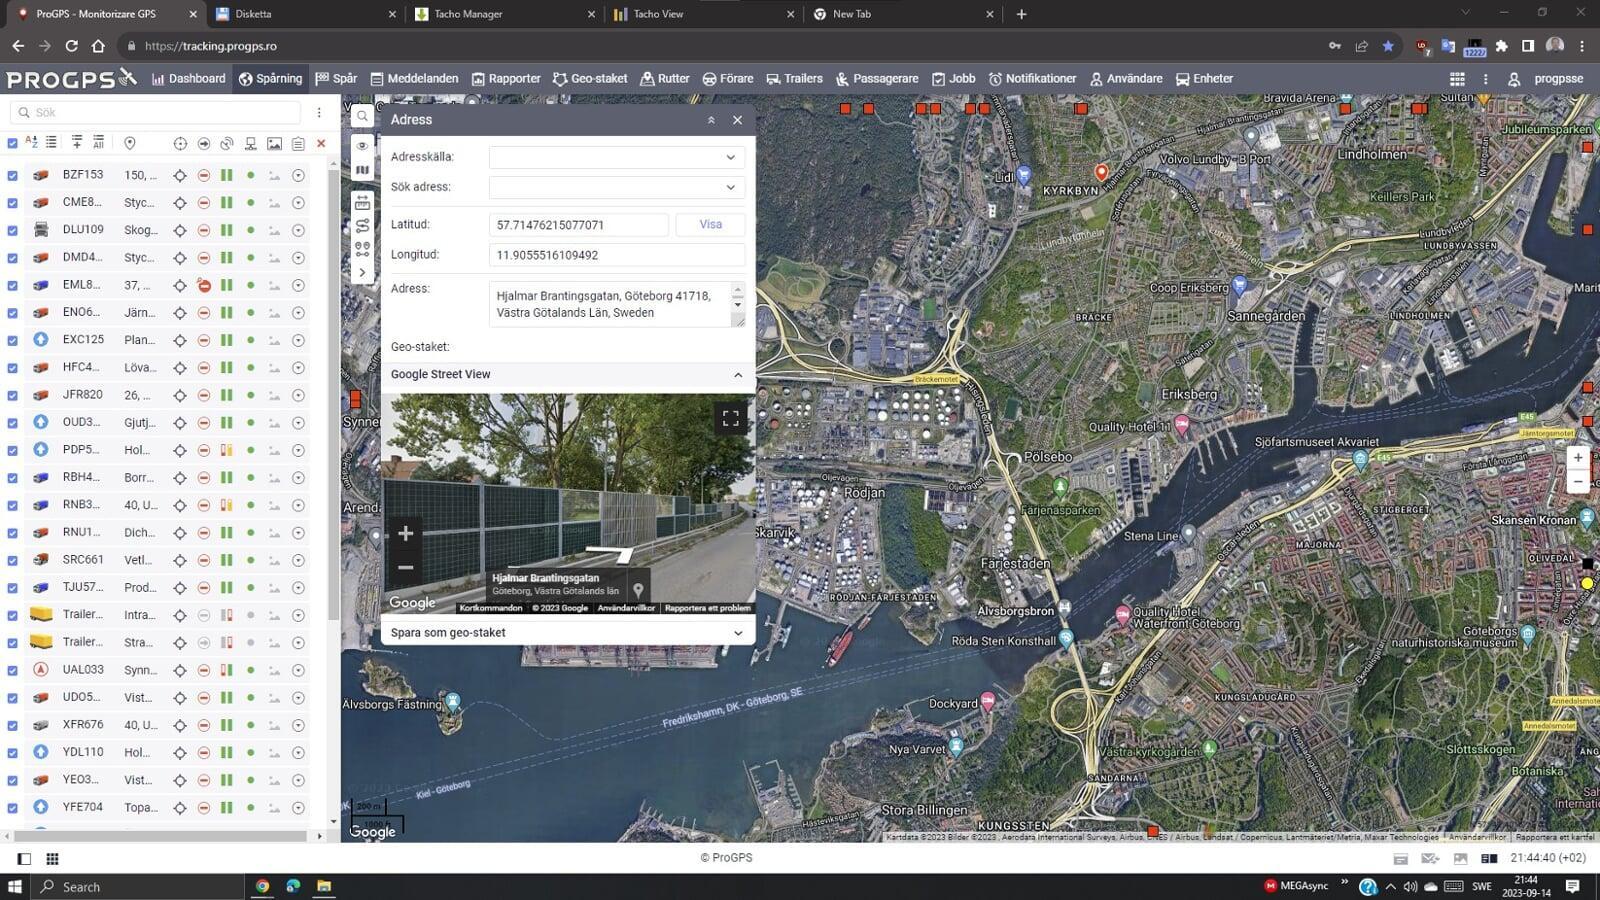
Task: Click the Latitud input field
Action: pos(578,225)
